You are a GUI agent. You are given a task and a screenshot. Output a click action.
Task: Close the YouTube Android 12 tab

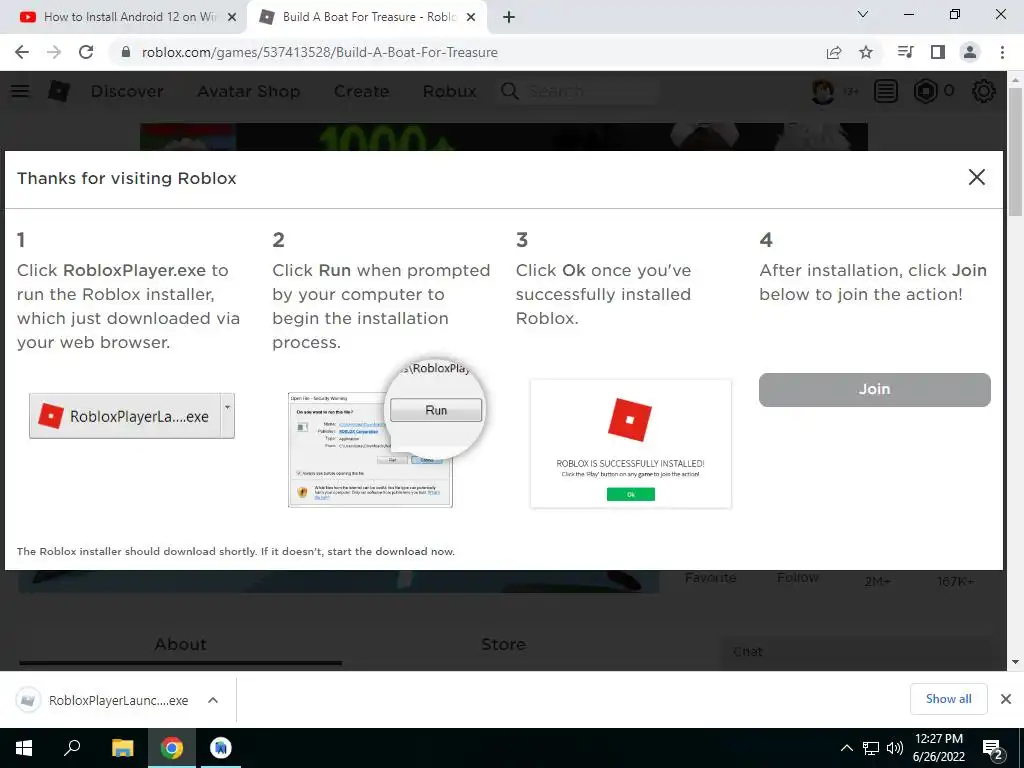pyautogui.click(x=232, y=17)
